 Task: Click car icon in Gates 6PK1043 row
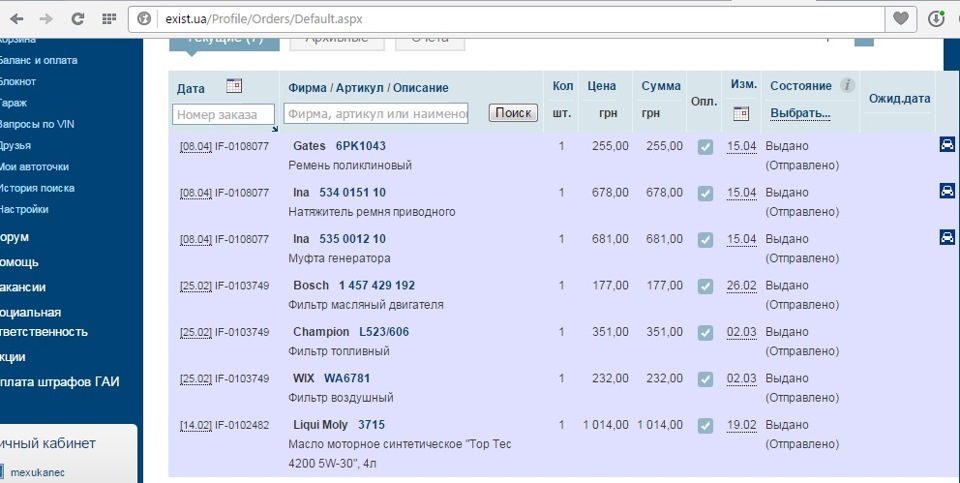pos(947,144)
